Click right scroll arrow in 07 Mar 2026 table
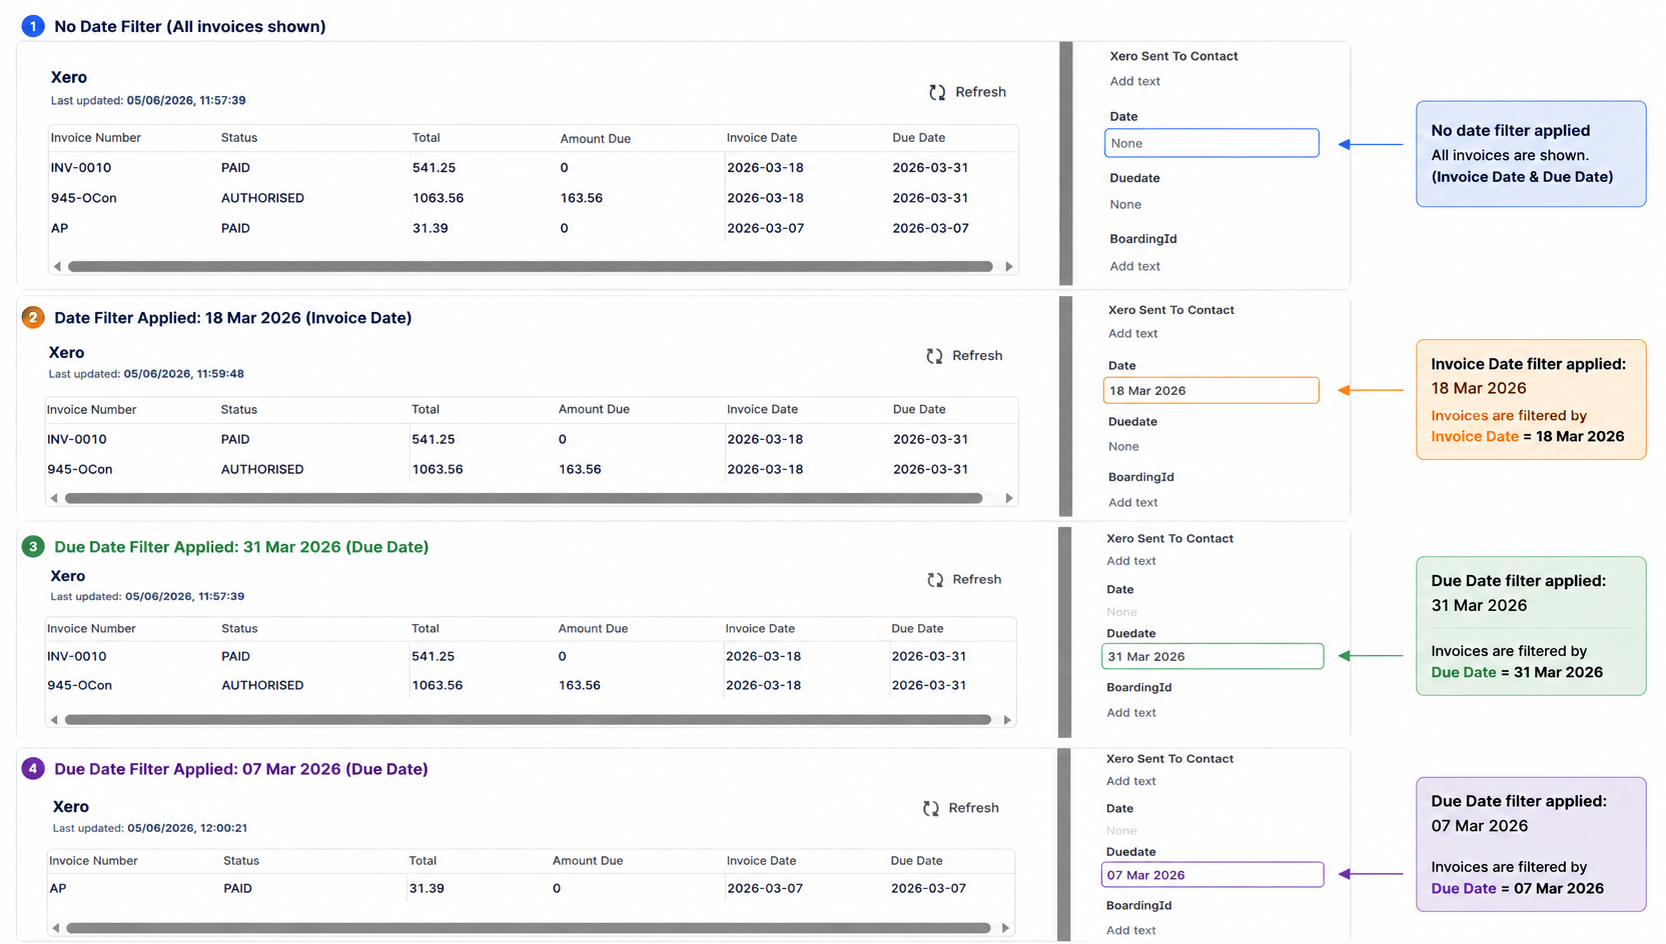 pos(1005,928)
